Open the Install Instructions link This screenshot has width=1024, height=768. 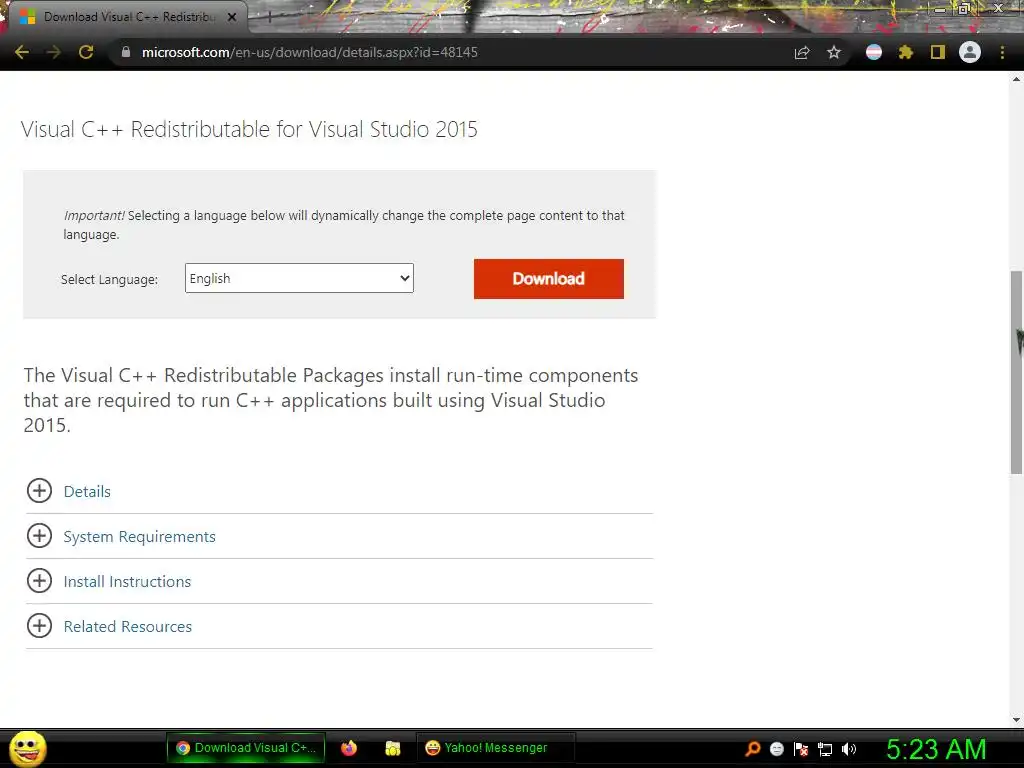point(127,582)
